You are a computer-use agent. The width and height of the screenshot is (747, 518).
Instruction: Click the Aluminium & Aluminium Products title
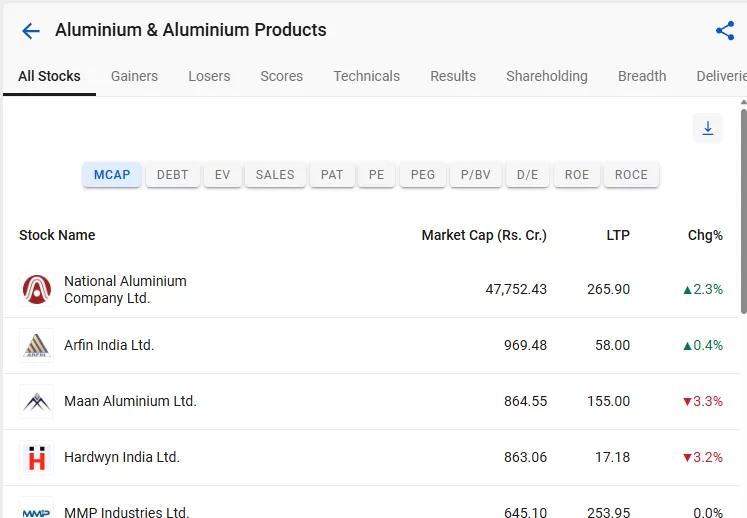coord(191,30)
